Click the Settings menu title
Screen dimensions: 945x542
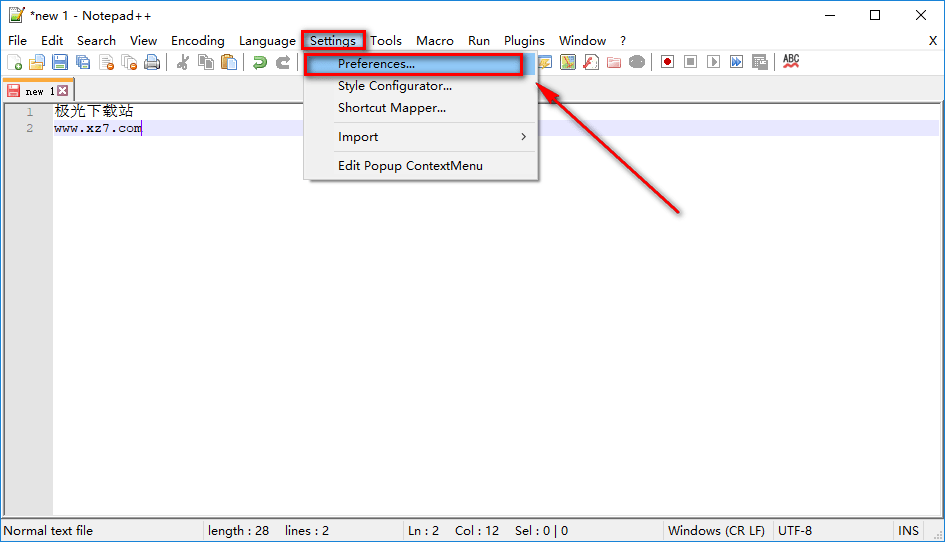[x=333, y=41]
